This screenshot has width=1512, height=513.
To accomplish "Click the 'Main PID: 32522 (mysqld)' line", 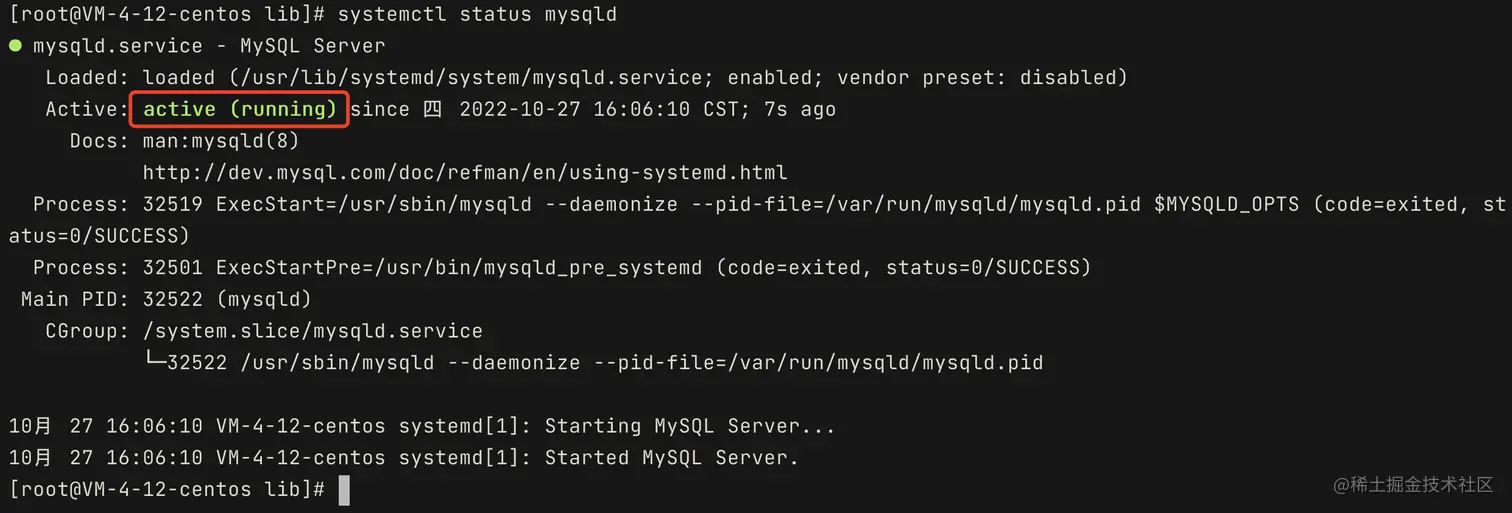I will [x=166, y=299].
